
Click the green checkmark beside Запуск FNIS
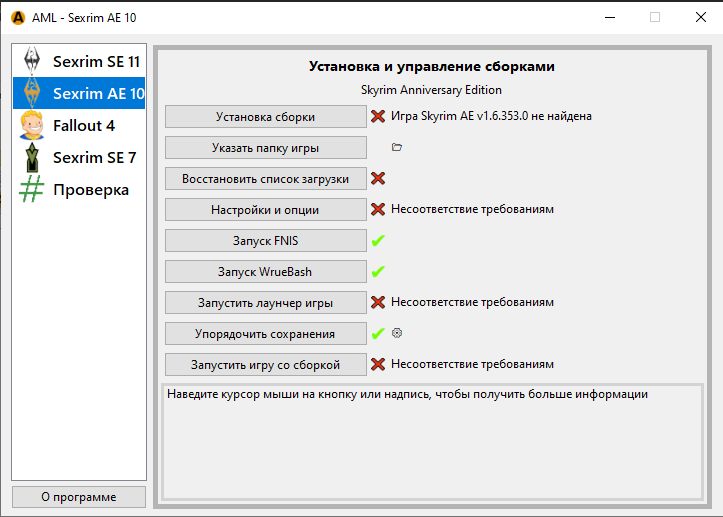click(x=378, y=240)
